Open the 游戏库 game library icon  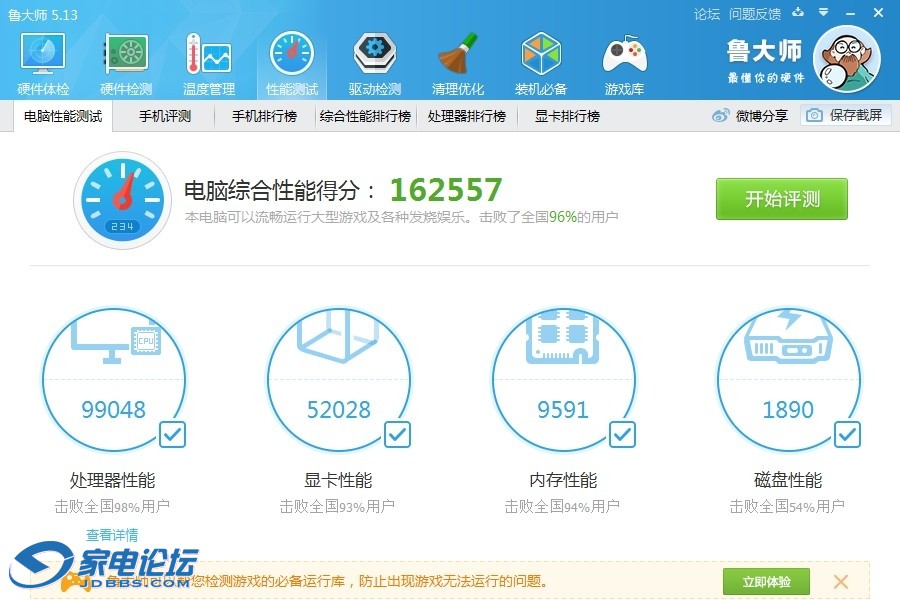pos(624,62)
